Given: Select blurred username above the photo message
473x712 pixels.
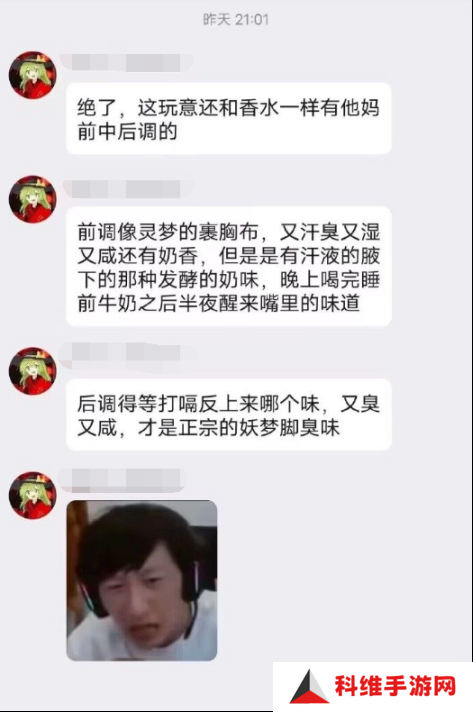Looking at the screenshot, I should click(x=123, y=480).
